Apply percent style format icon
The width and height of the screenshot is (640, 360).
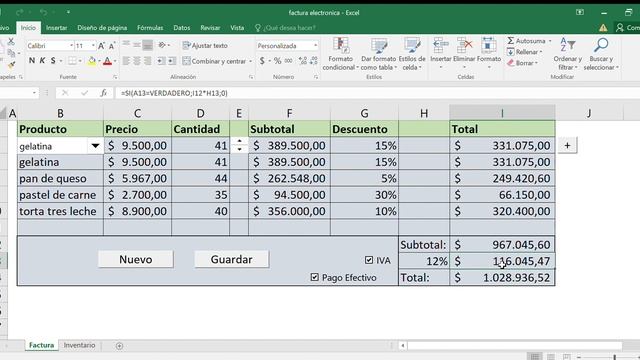278,61
